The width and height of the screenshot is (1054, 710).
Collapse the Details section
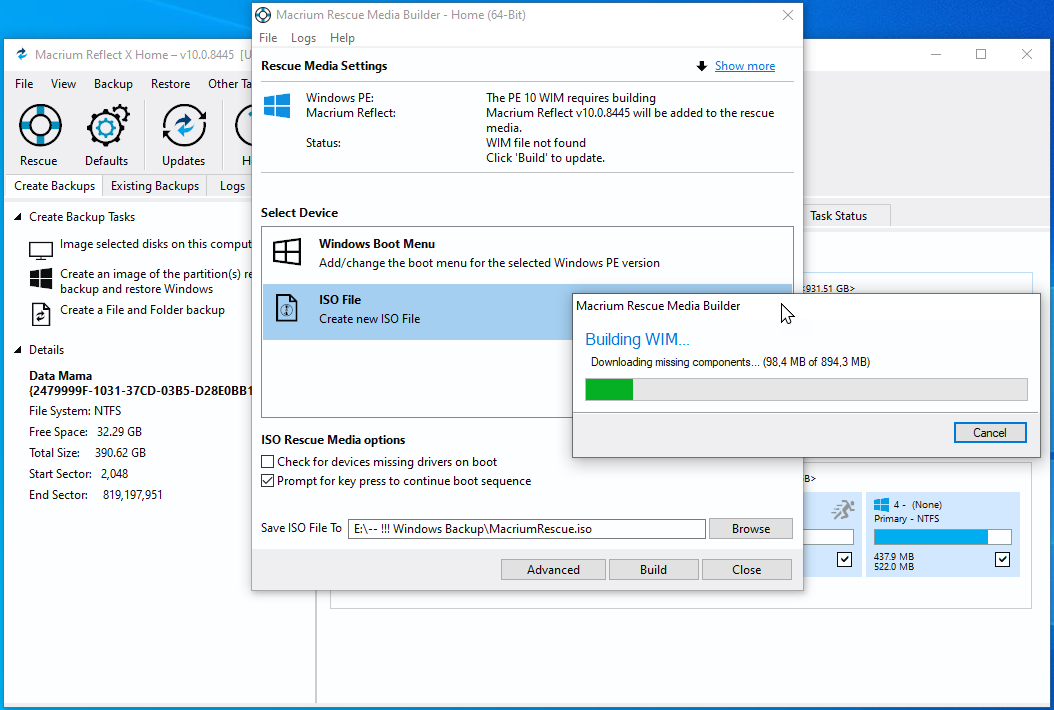pos(18,350)
